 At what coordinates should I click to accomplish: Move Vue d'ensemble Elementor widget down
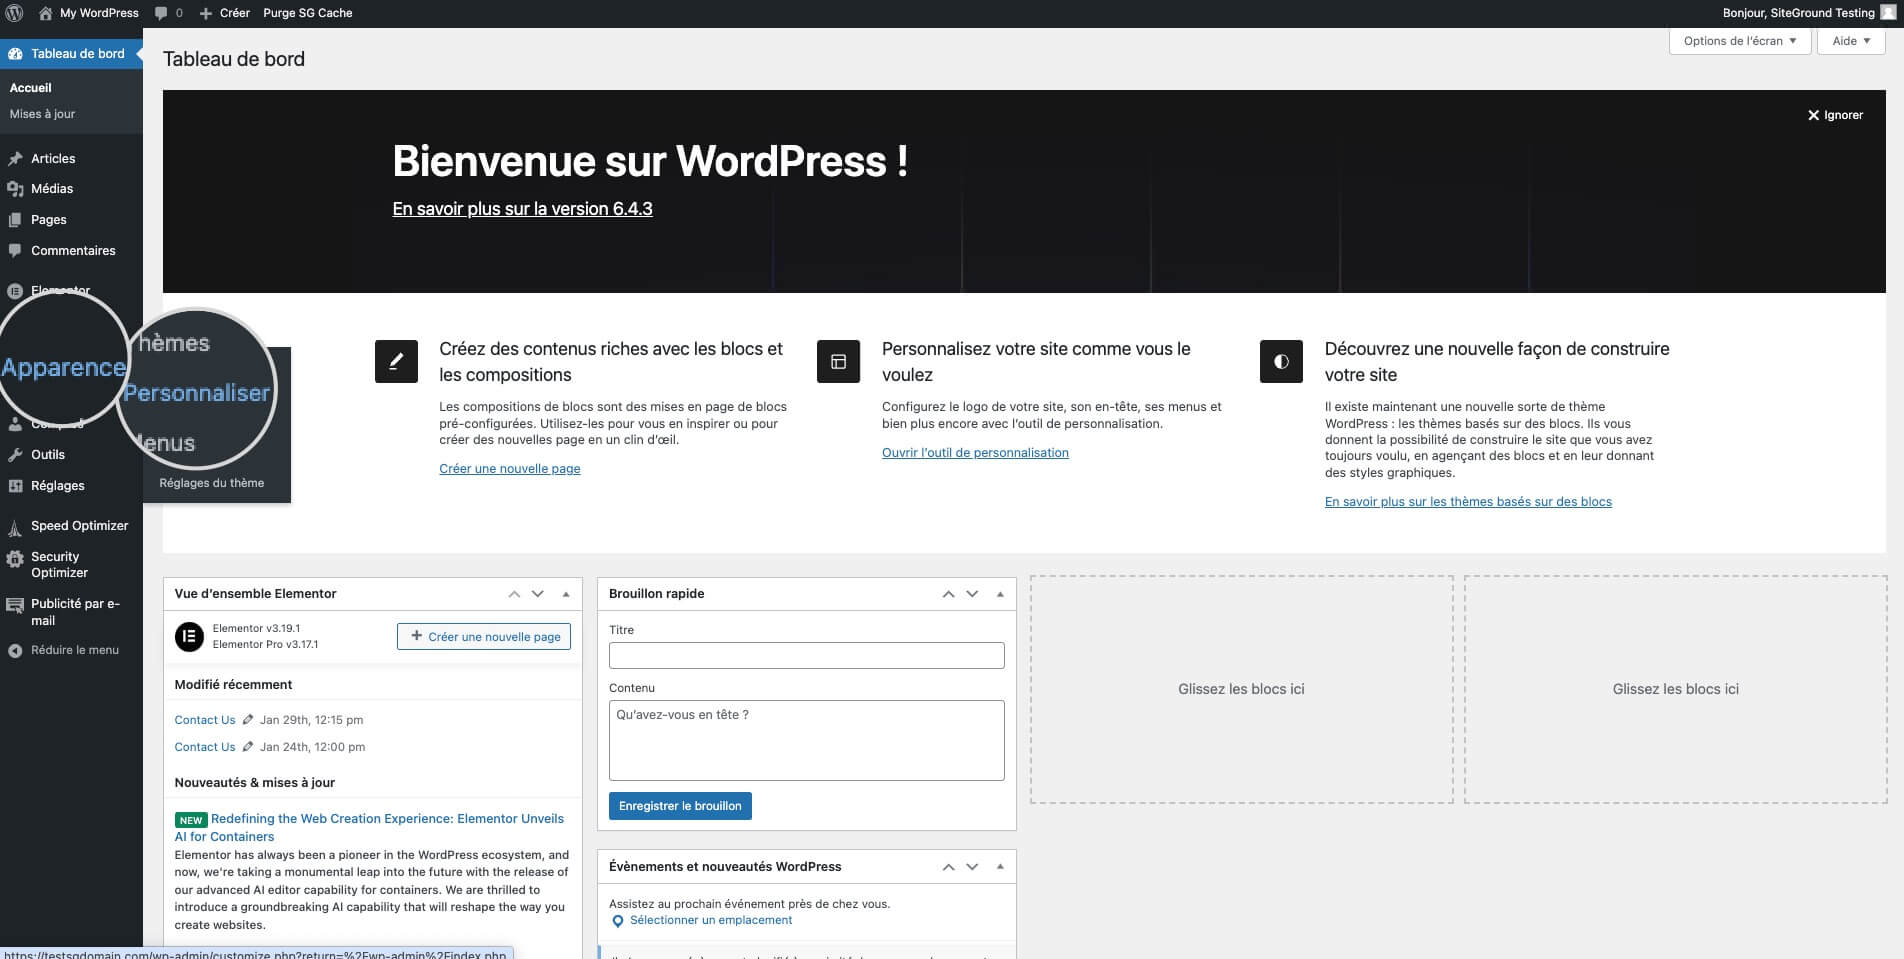click(538, 594)
